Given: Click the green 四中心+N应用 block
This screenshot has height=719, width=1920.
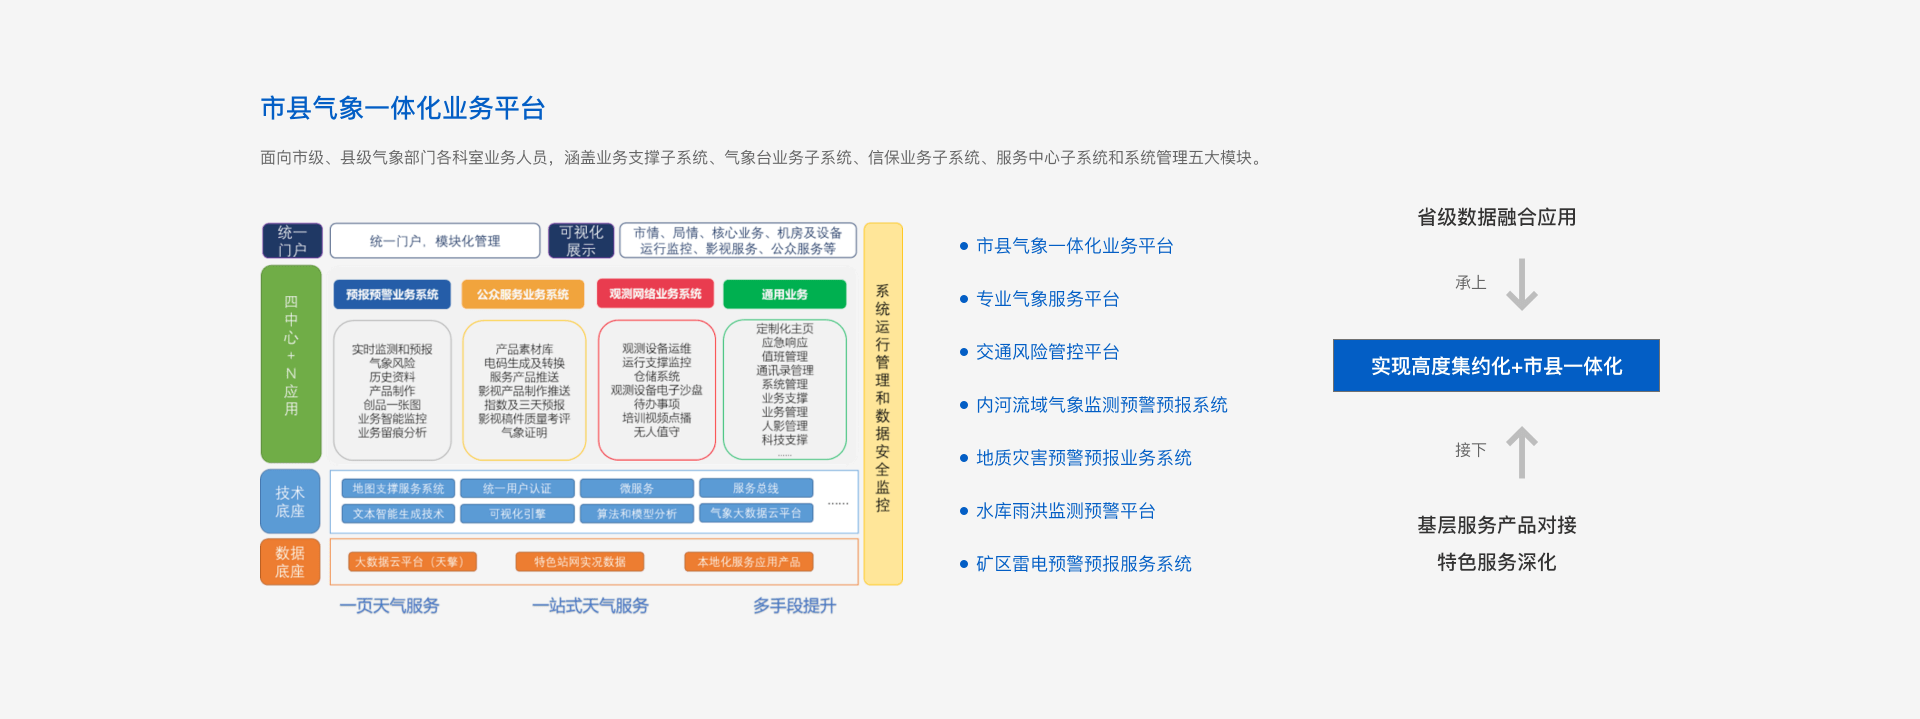Looking at the screenshot, I should [291, 363].
